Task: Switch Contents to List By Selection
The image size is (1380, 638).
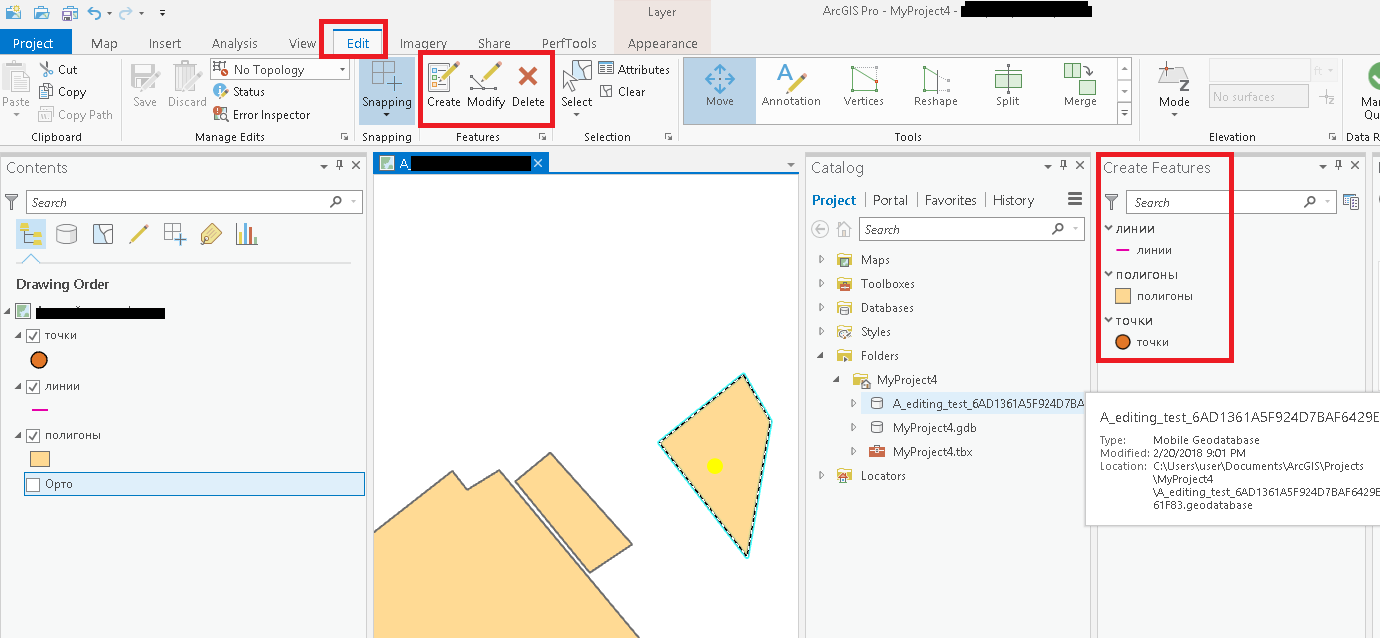Action: click(x=103, y=234)
